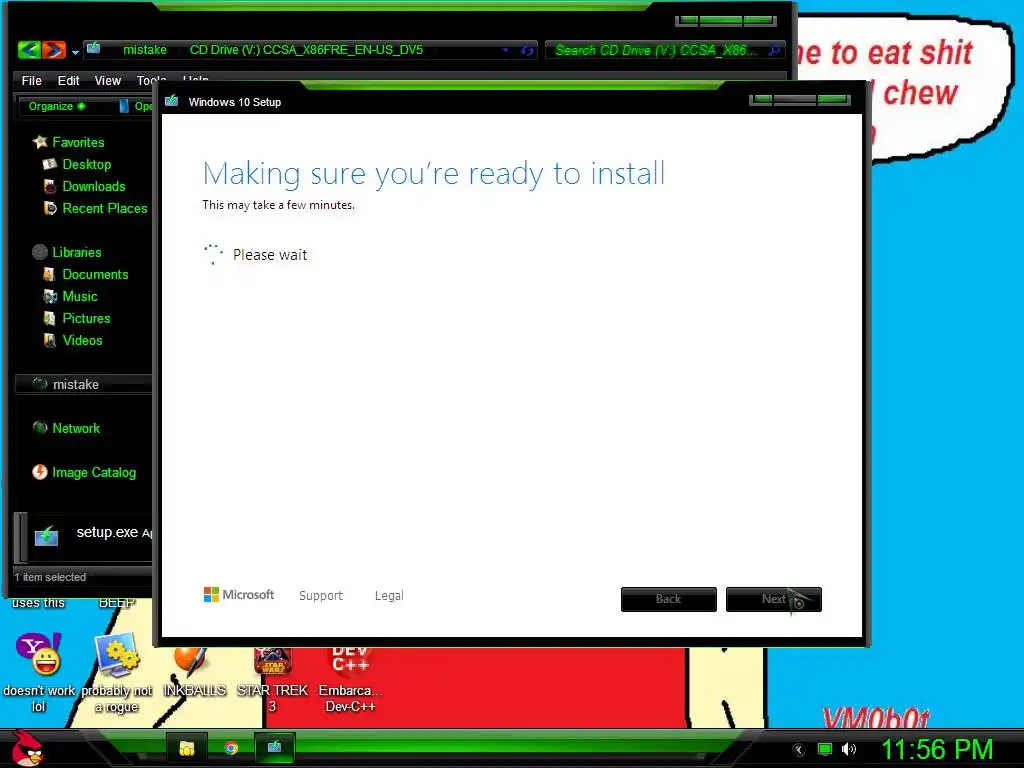Click the 'Please wait' progress spinner

click(x=213, y=255)
